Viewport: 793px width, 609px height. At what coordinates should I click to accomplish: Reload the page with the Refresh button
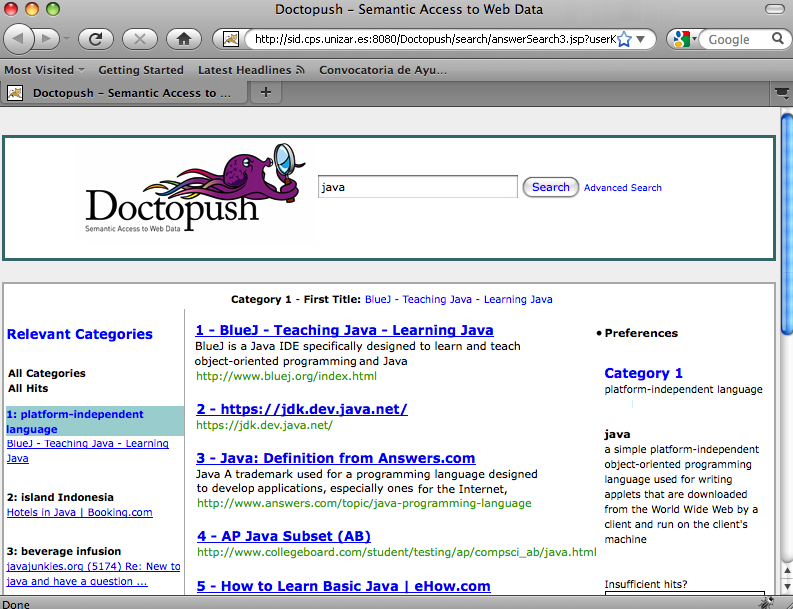(95, 39)
